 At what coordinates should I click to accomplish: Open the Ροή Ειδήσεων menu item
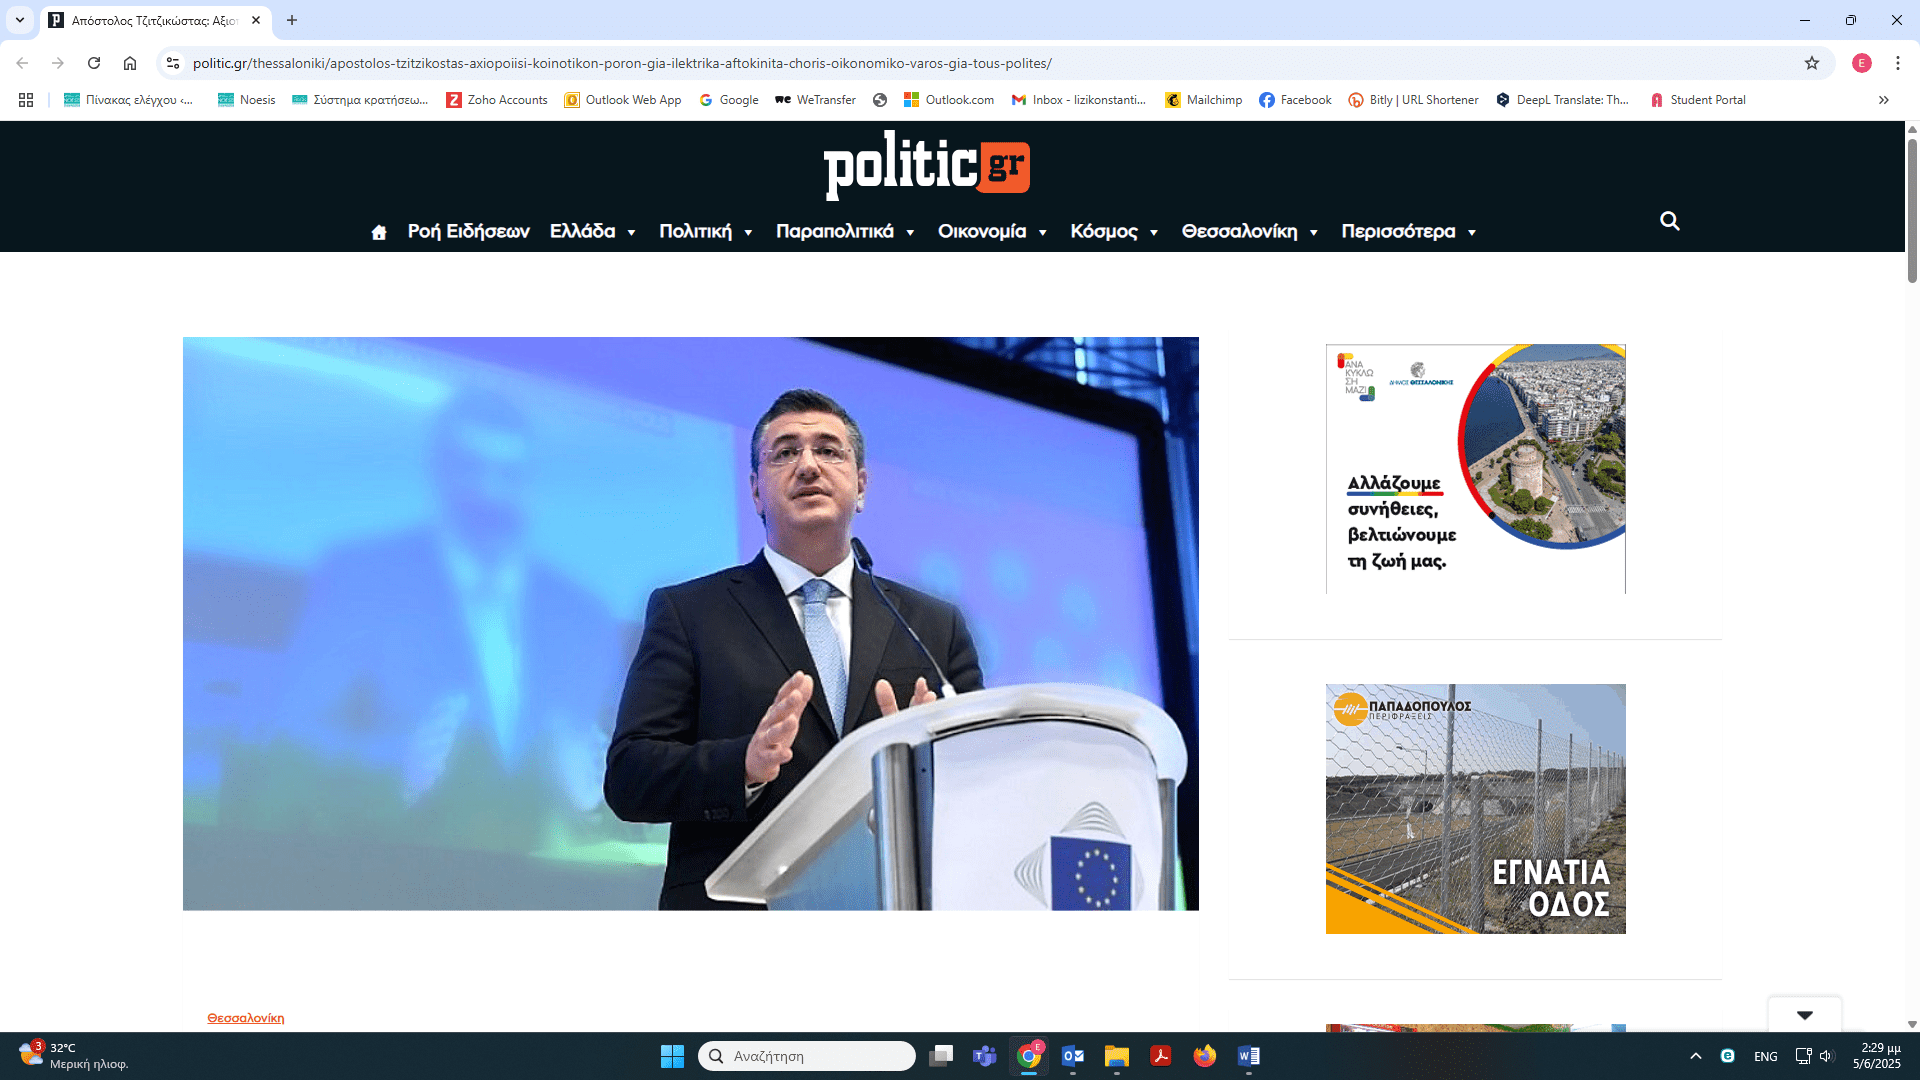click(468, 232)
